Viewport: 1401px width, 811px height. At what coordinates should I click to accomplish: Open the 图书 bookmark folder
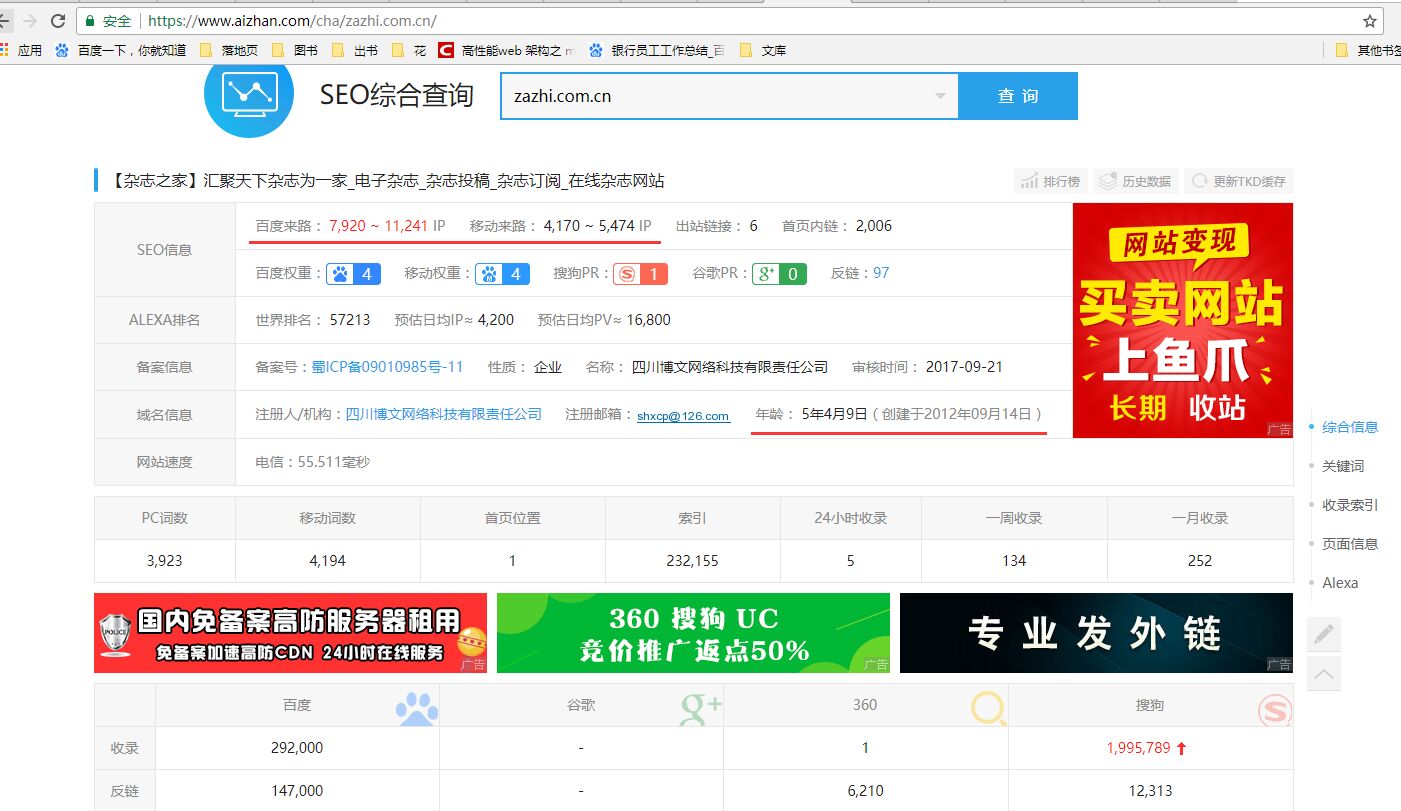(x=296, y=50)
